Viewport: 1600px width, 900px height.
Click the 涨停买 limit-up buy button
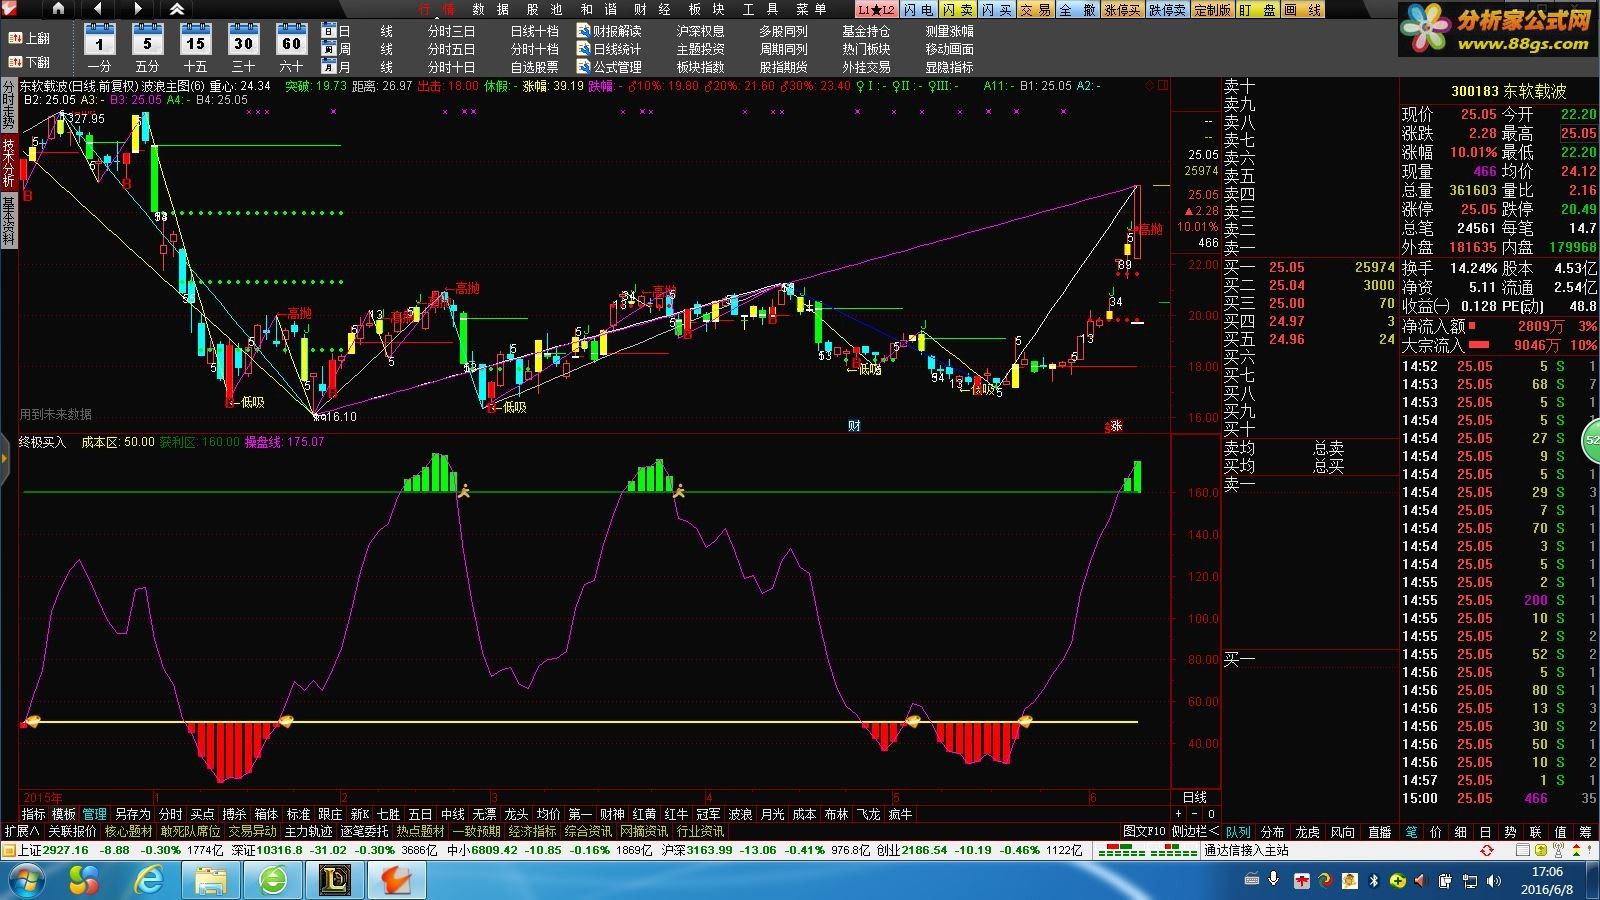(1121, 9)
